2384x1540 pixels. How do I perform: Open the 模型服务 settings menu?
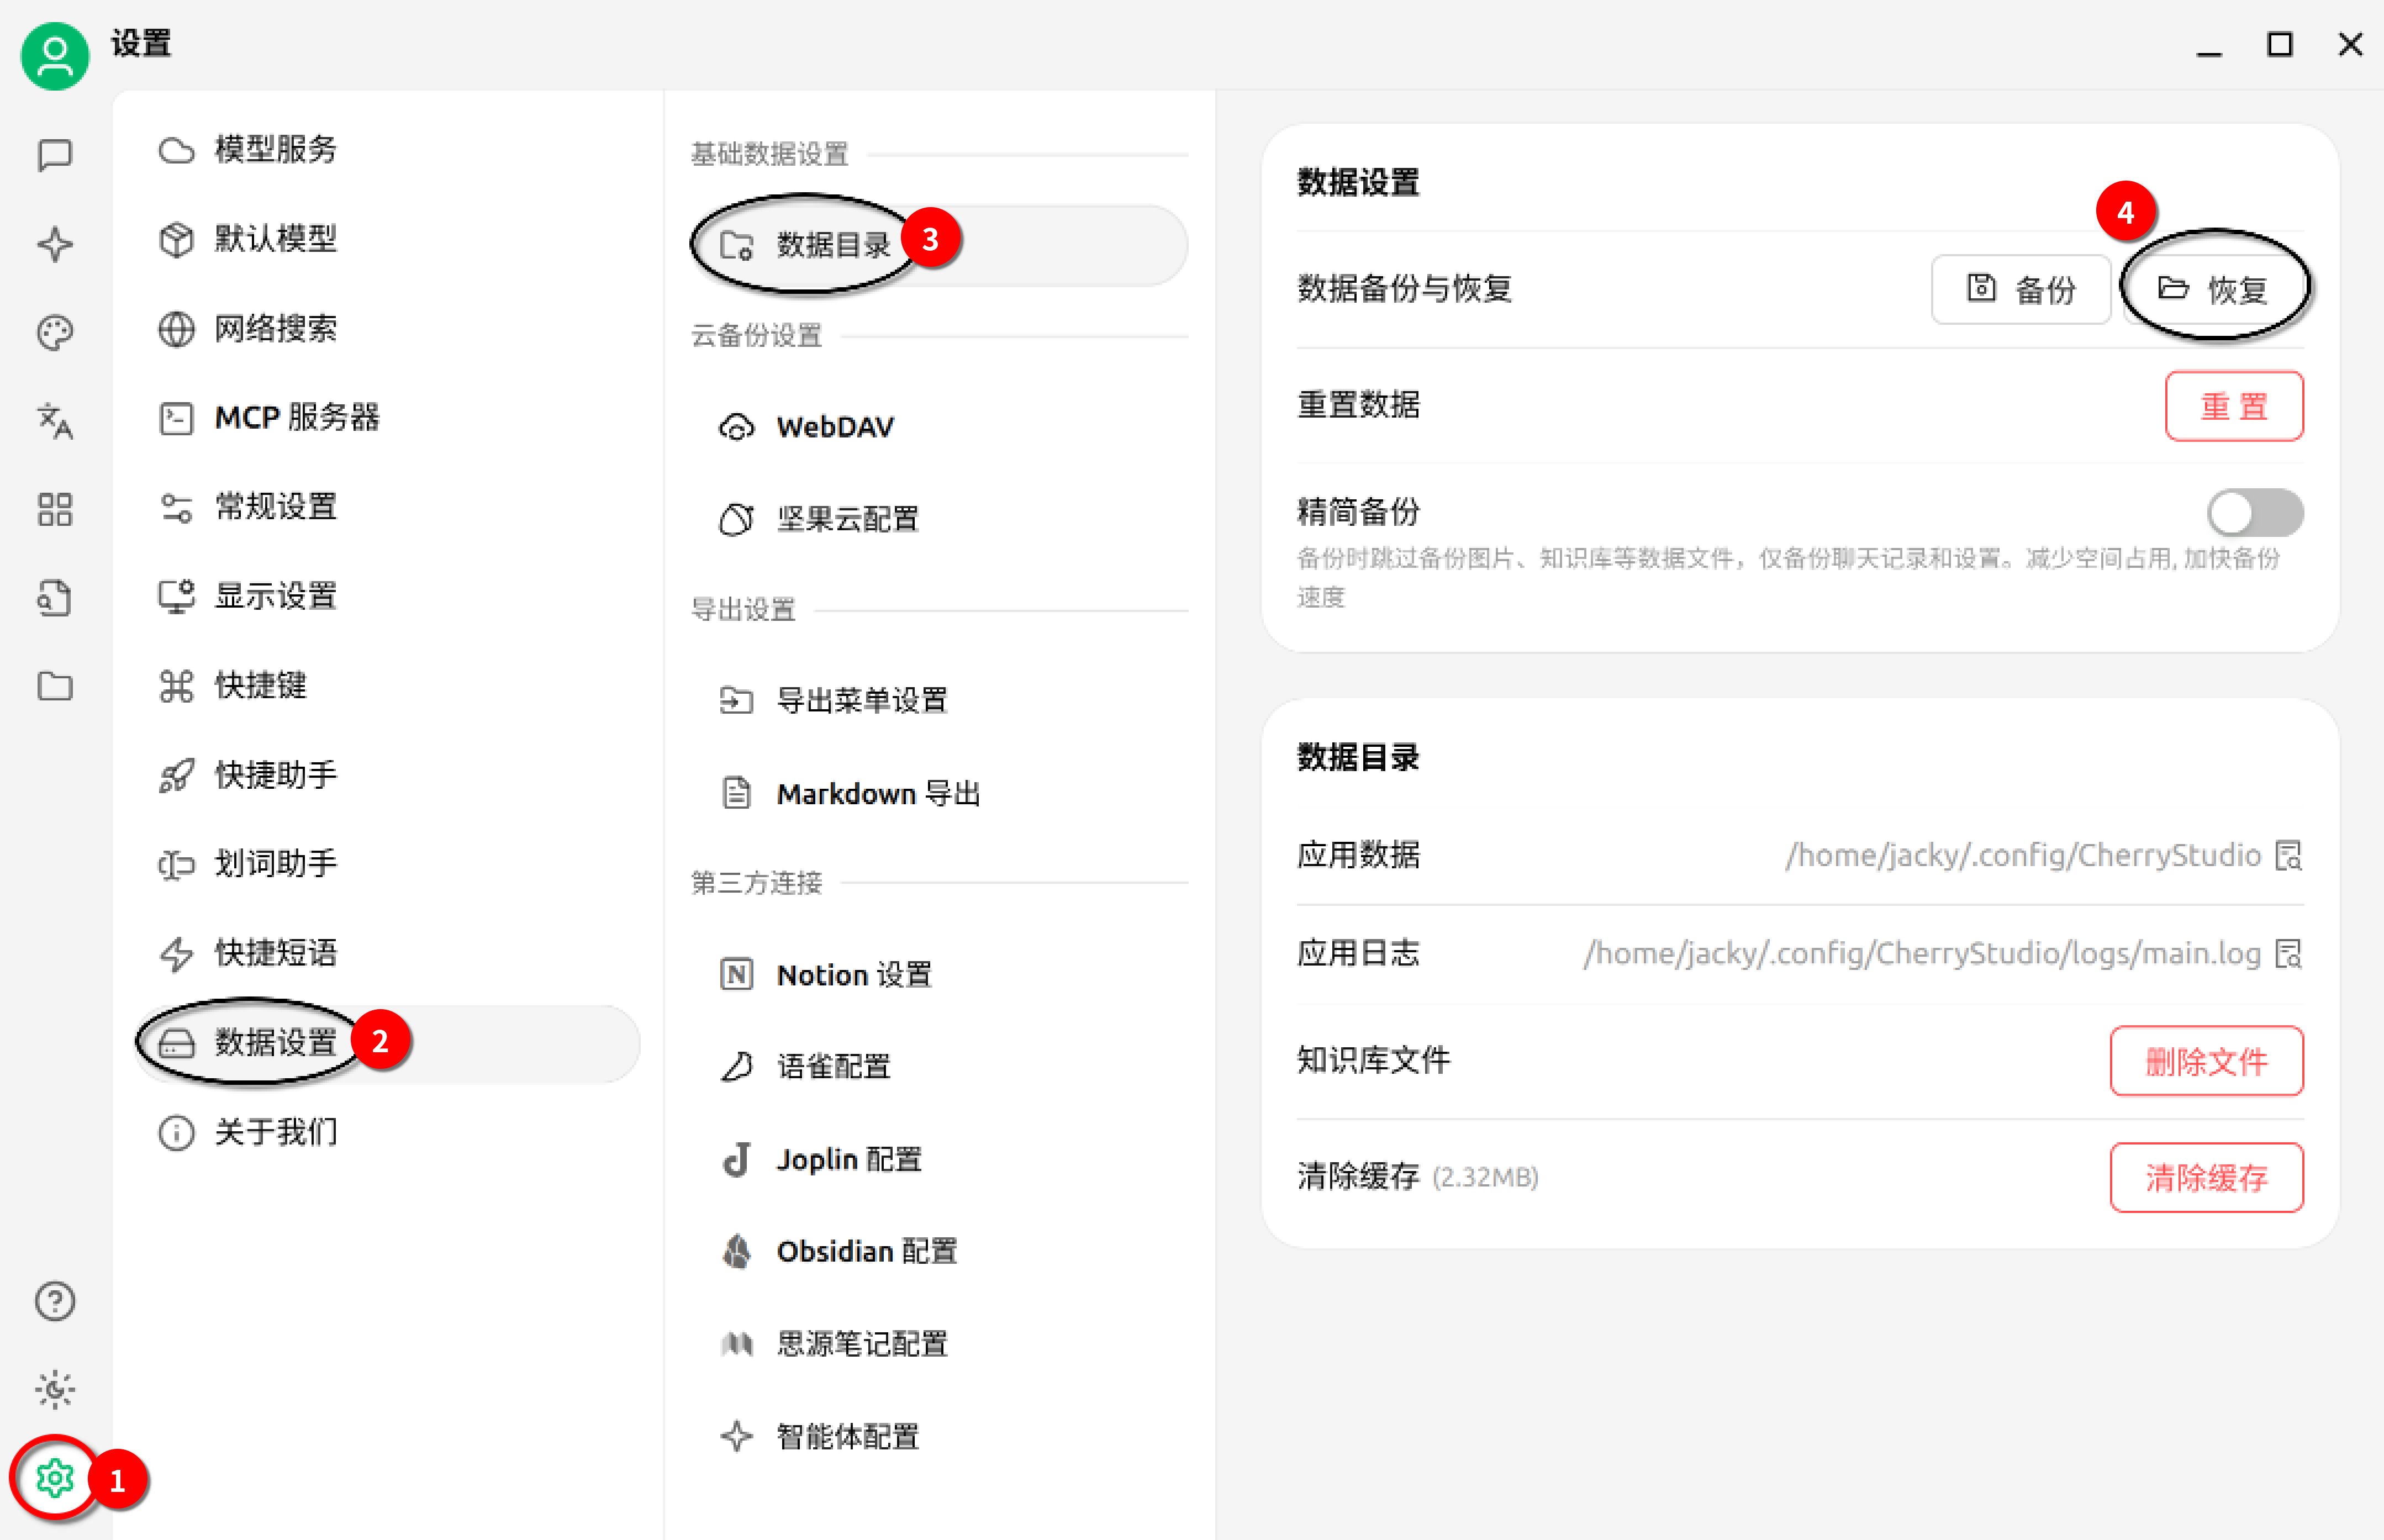pyautogui.click(x=275, y=150)
